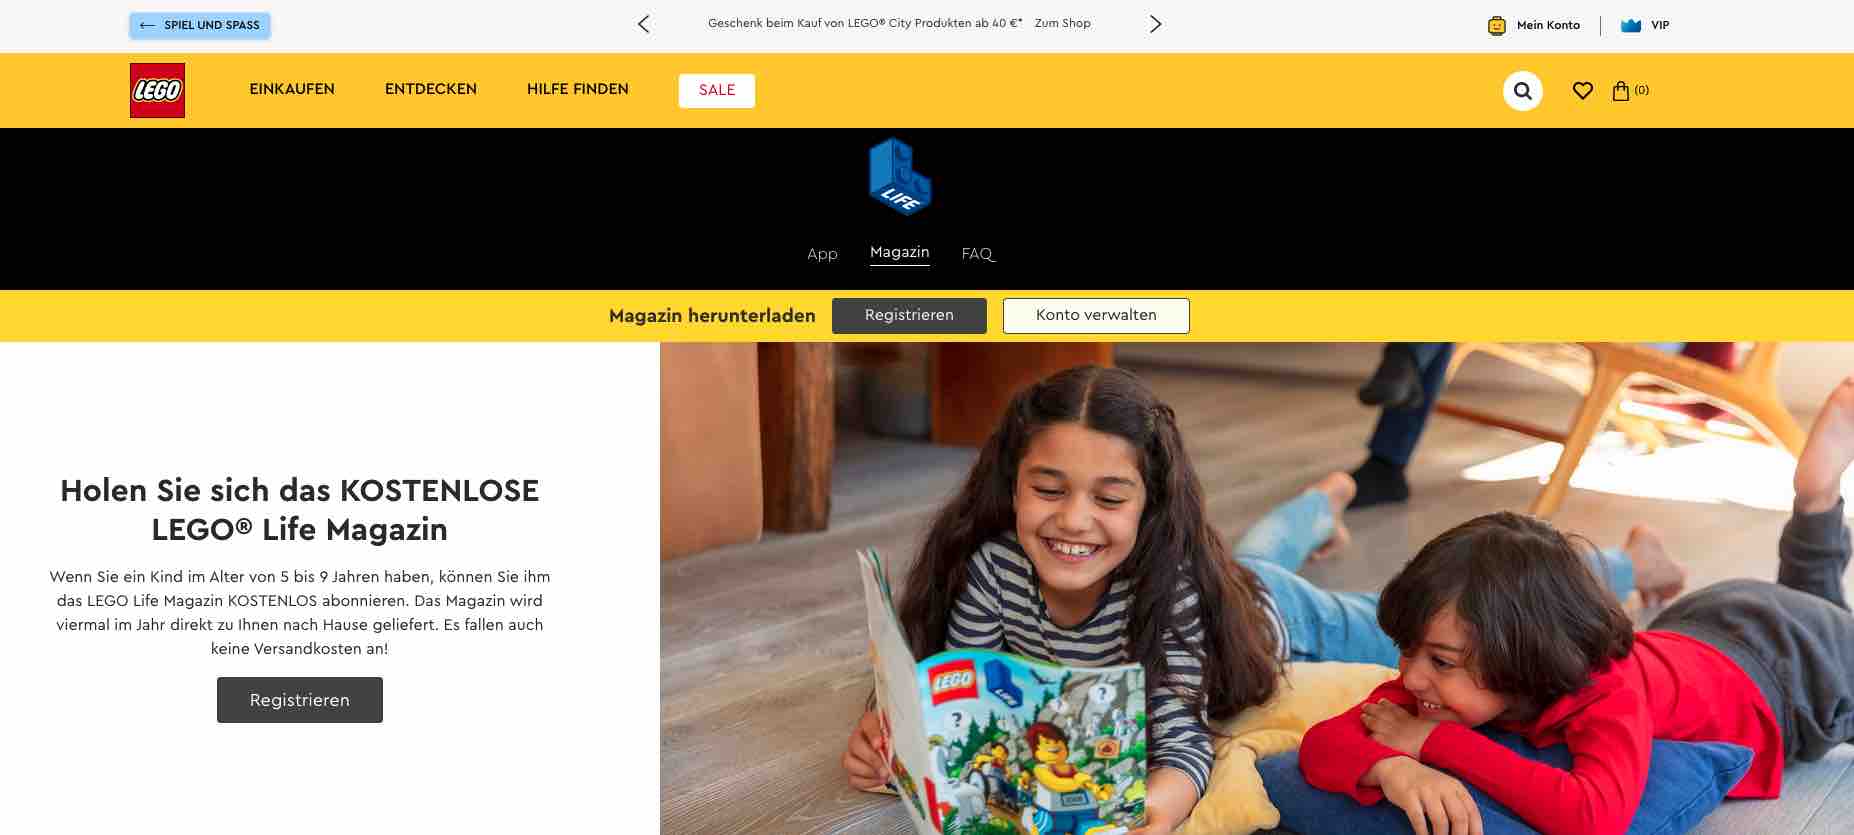
Task: Click the LEGO Life brick logo
Action: pyautogui.click(x=900, y=177)
